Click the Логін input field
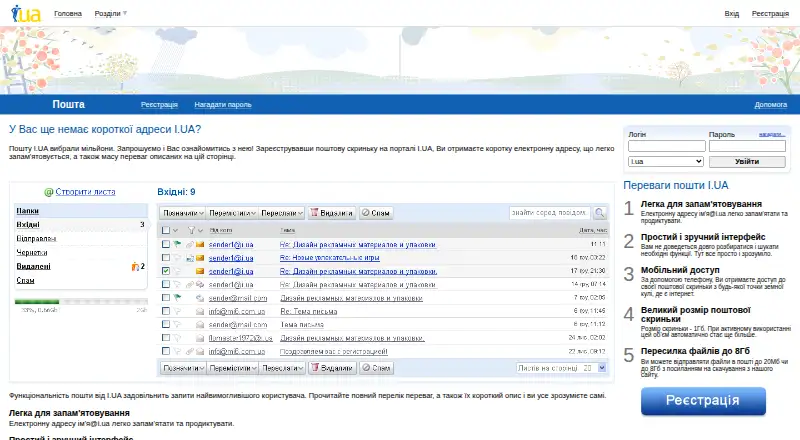Image resolution: width=800 pixels, height=440 pixels. tap(666, 146)
